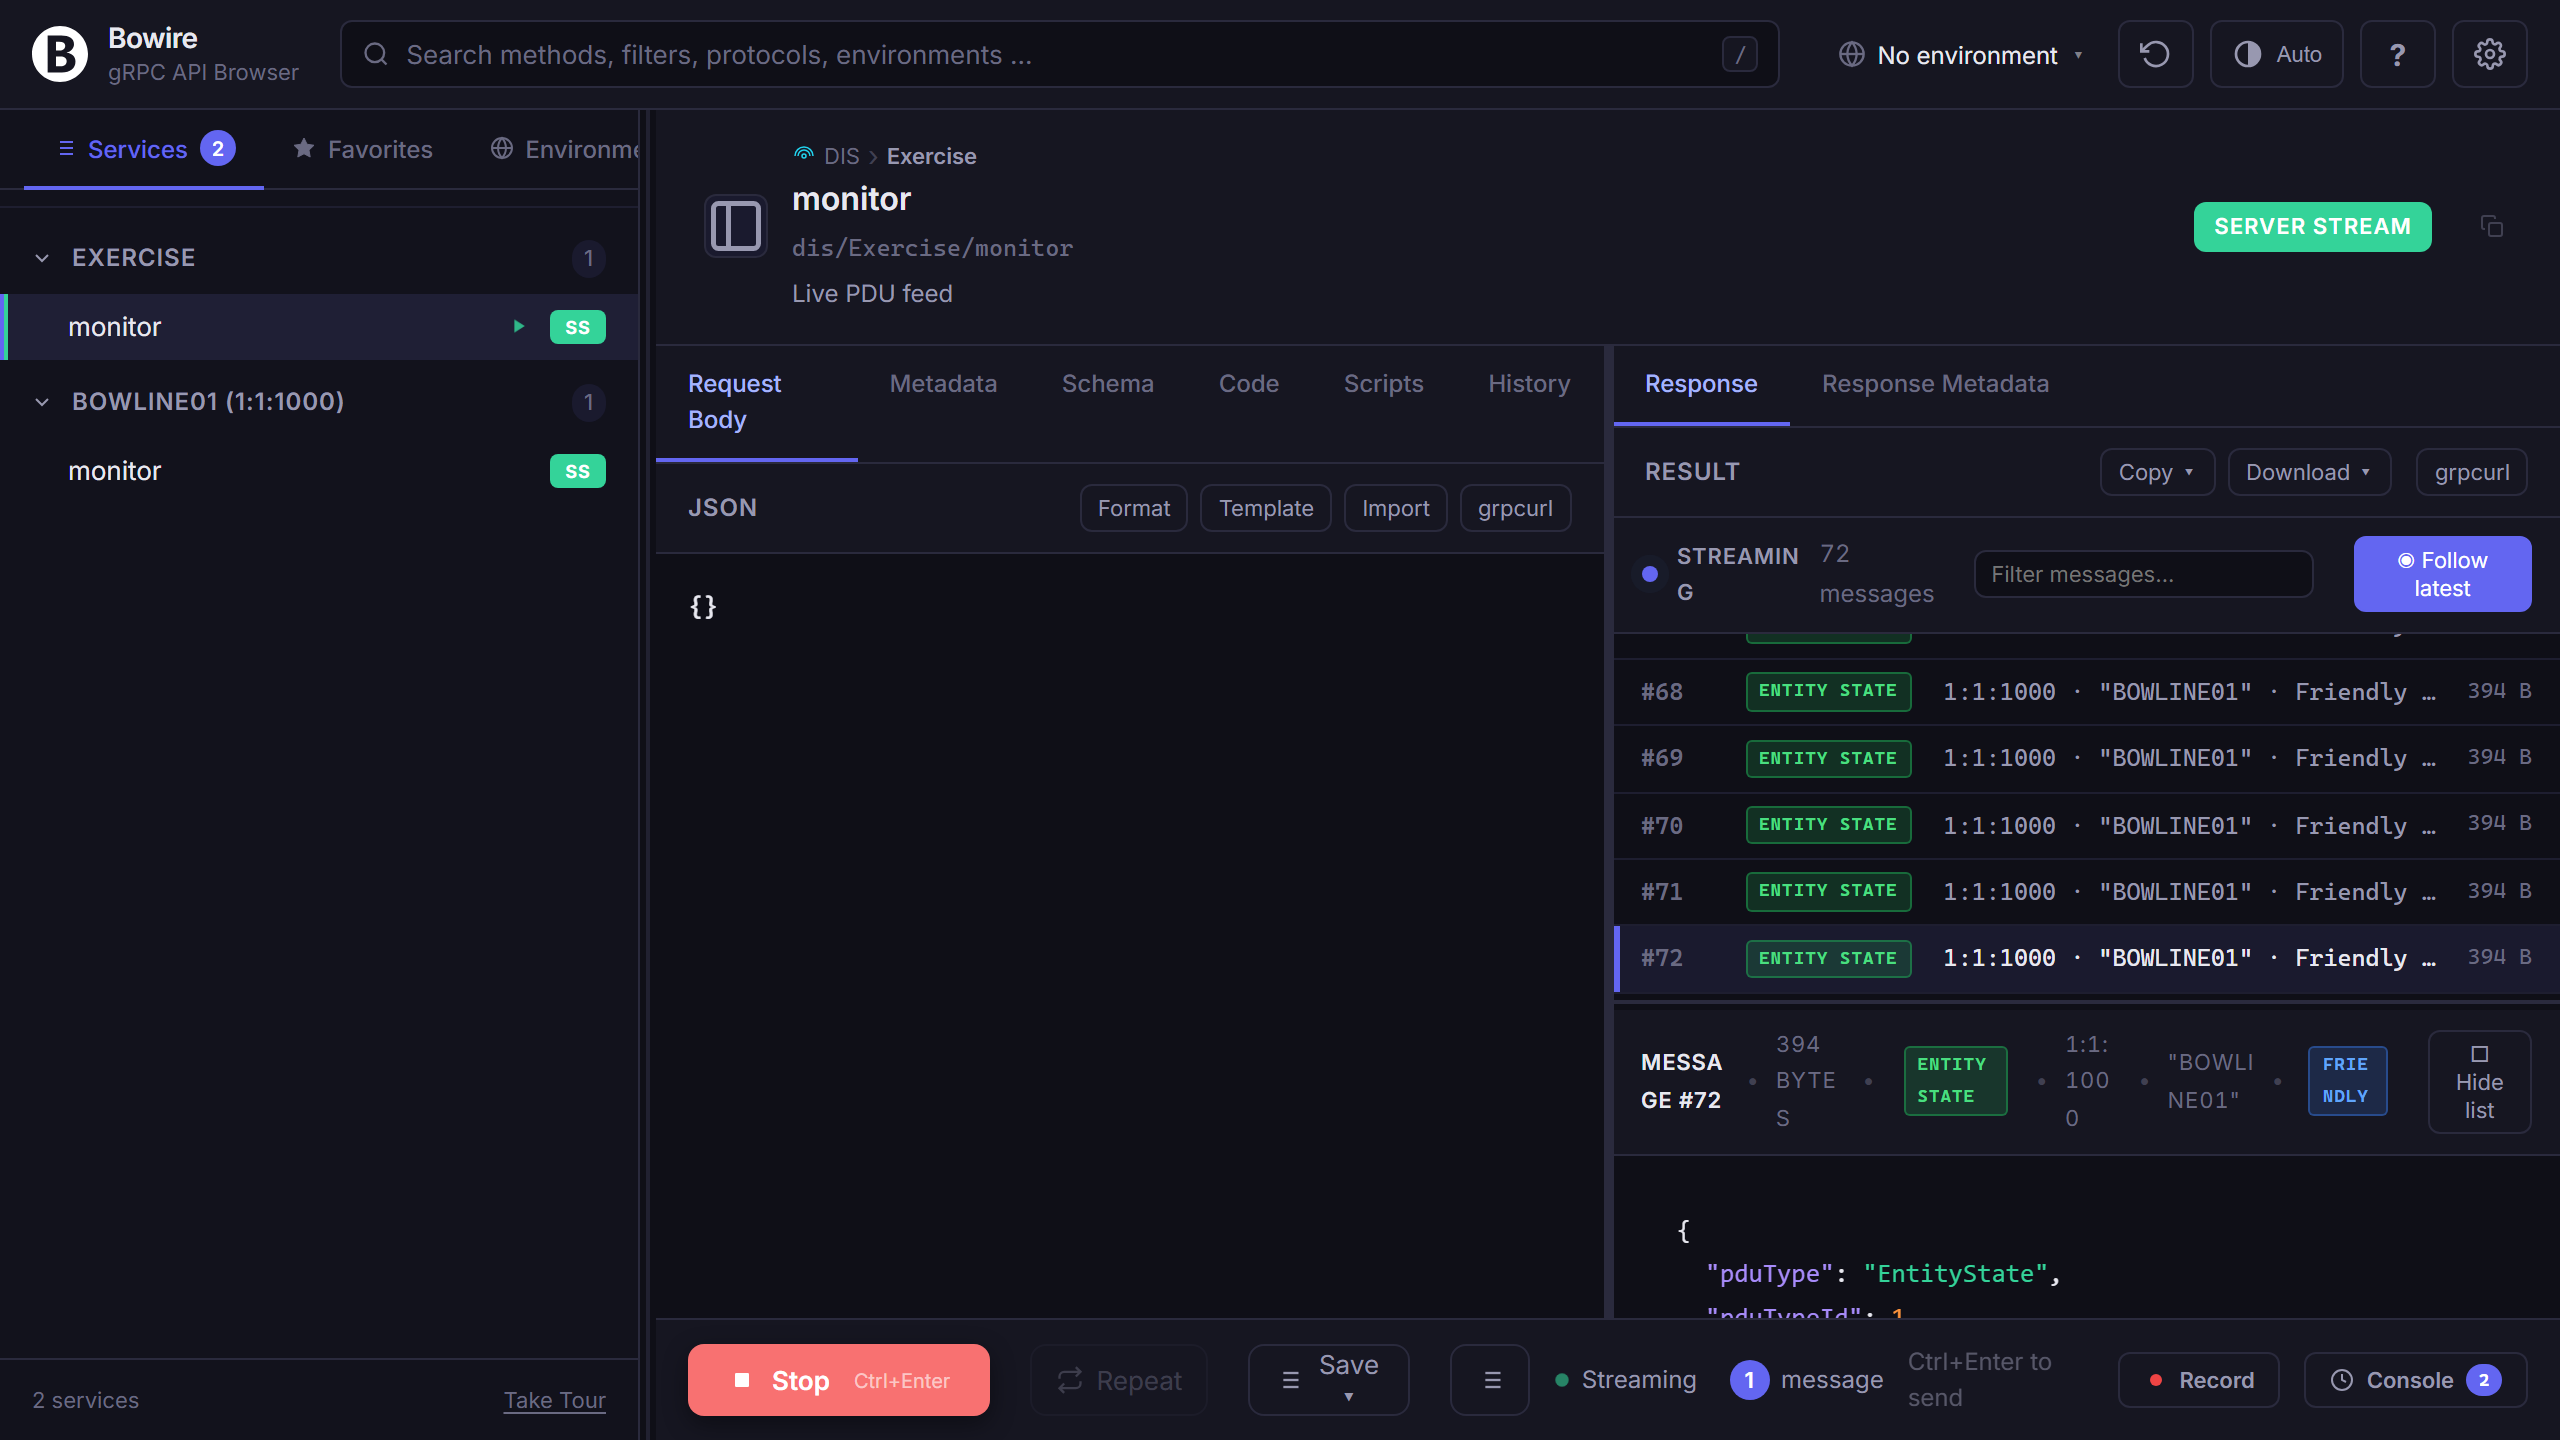Image resolution: width=2560 pixels, height=1440 pixels.
Task: Click the JSON request body editor
Action: [1128, 935]
